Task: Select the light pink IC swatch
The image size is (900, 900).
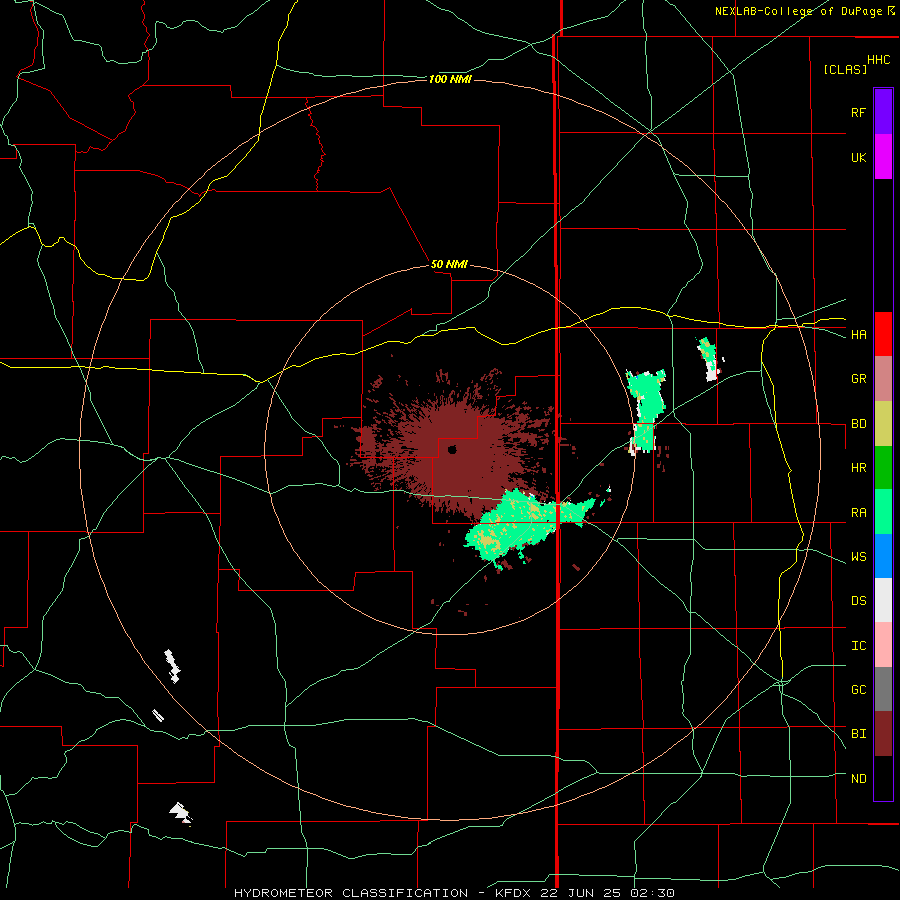Action: pyautogui.click(x=883, y=645)
